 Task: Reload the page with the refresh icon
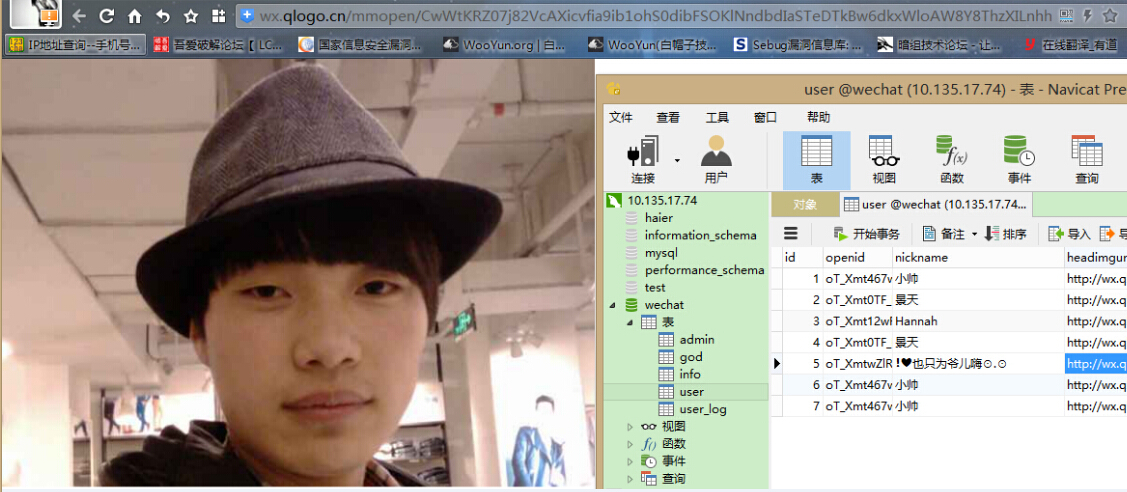[x=106, y=16]
